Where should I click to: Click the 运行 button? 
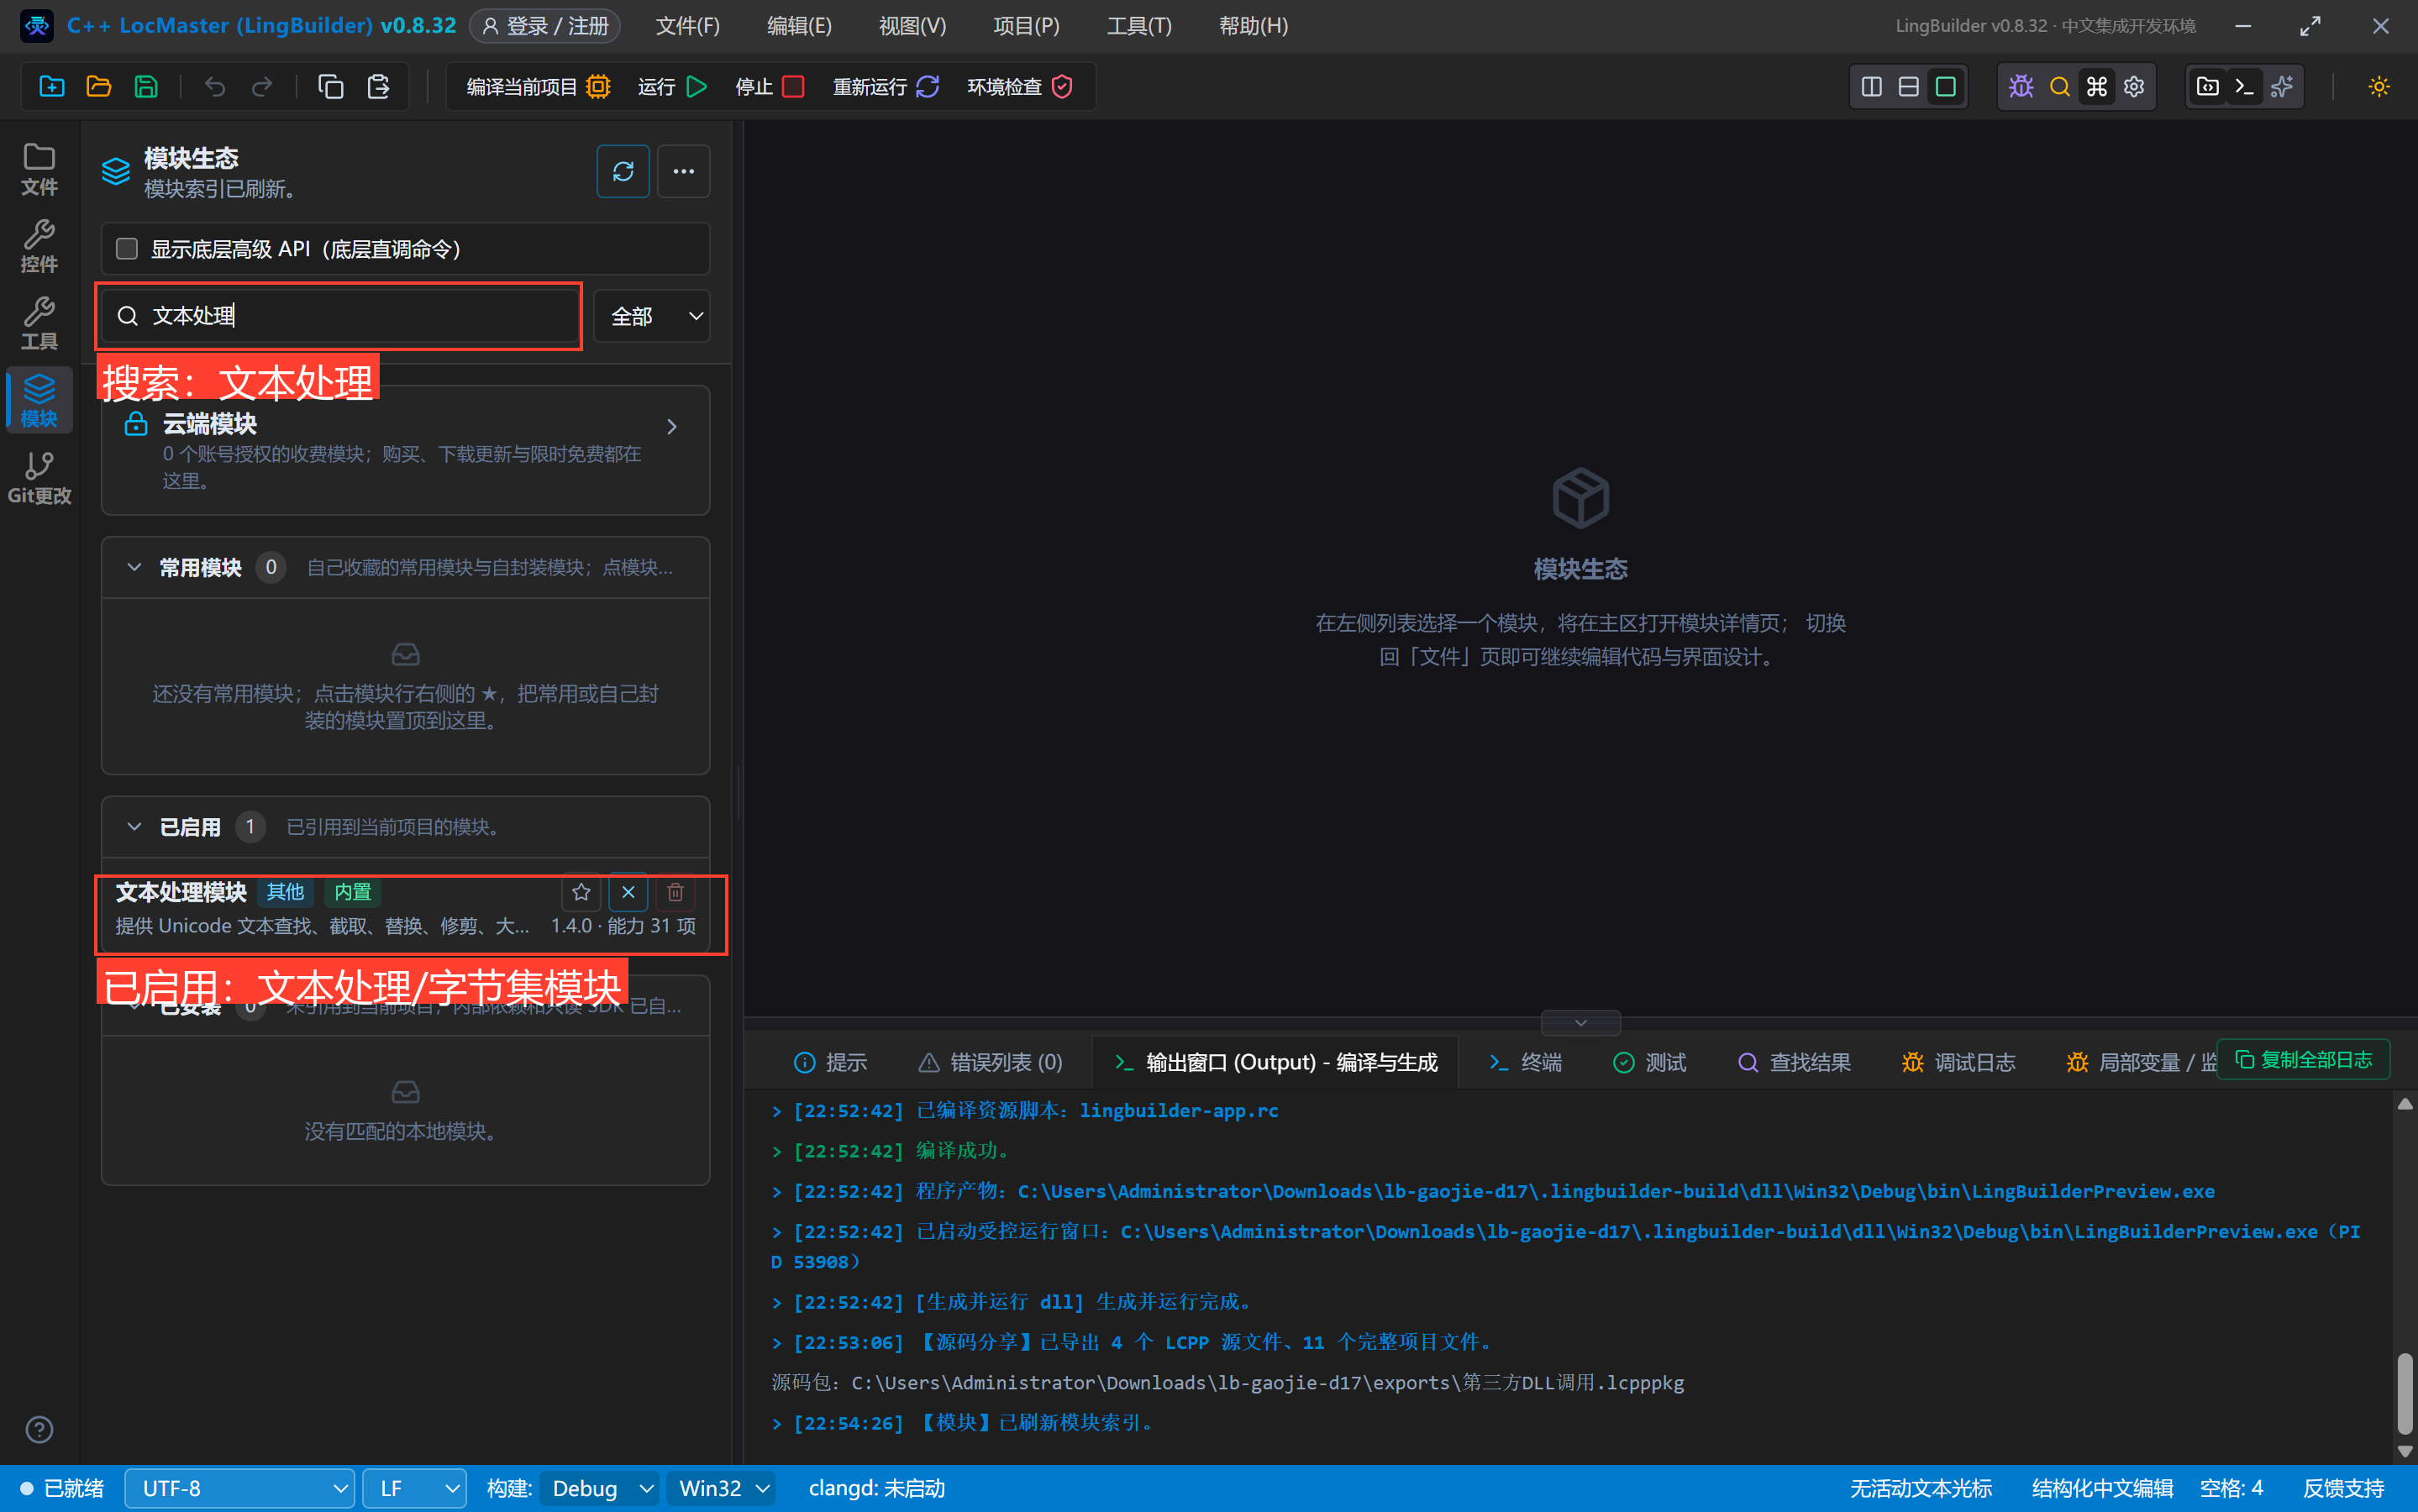coord(673,87)
